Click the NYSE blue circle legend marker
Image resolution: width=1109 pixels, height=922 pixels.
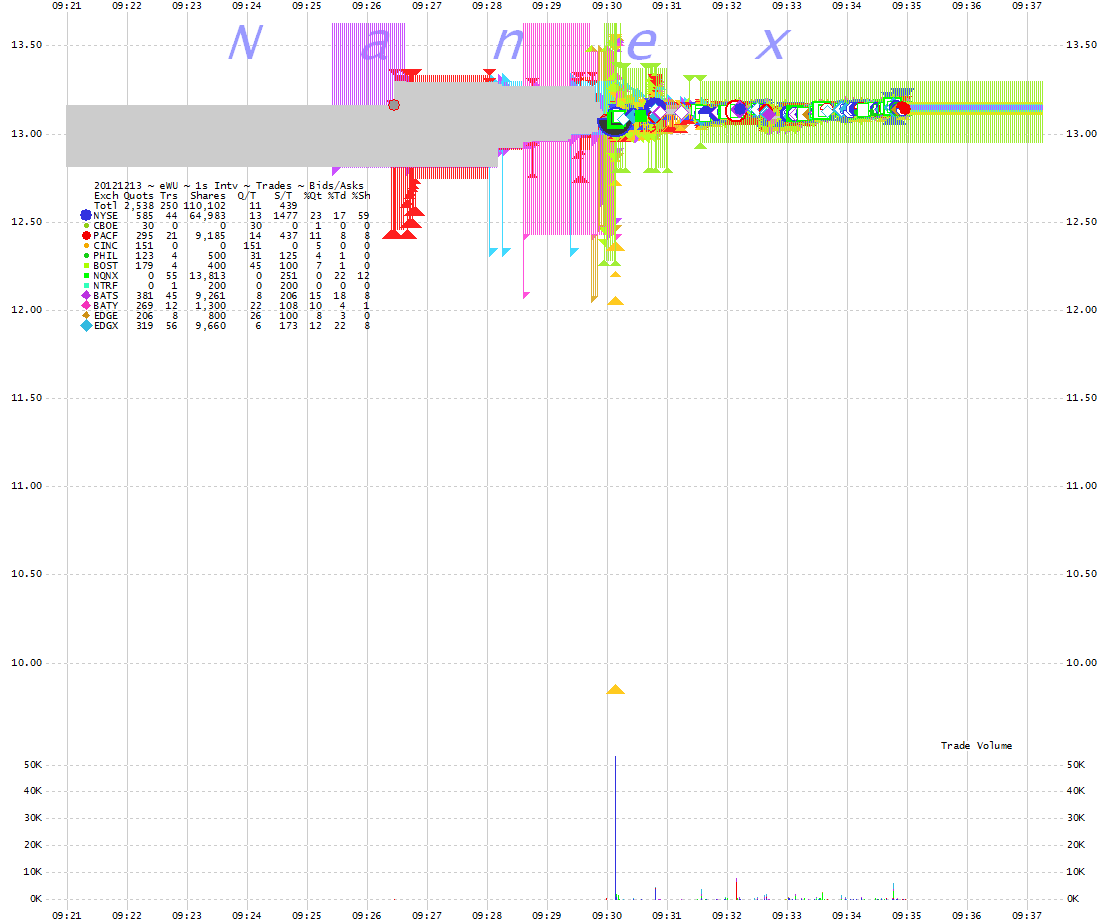pyautogui.click(x=86, y=215)
